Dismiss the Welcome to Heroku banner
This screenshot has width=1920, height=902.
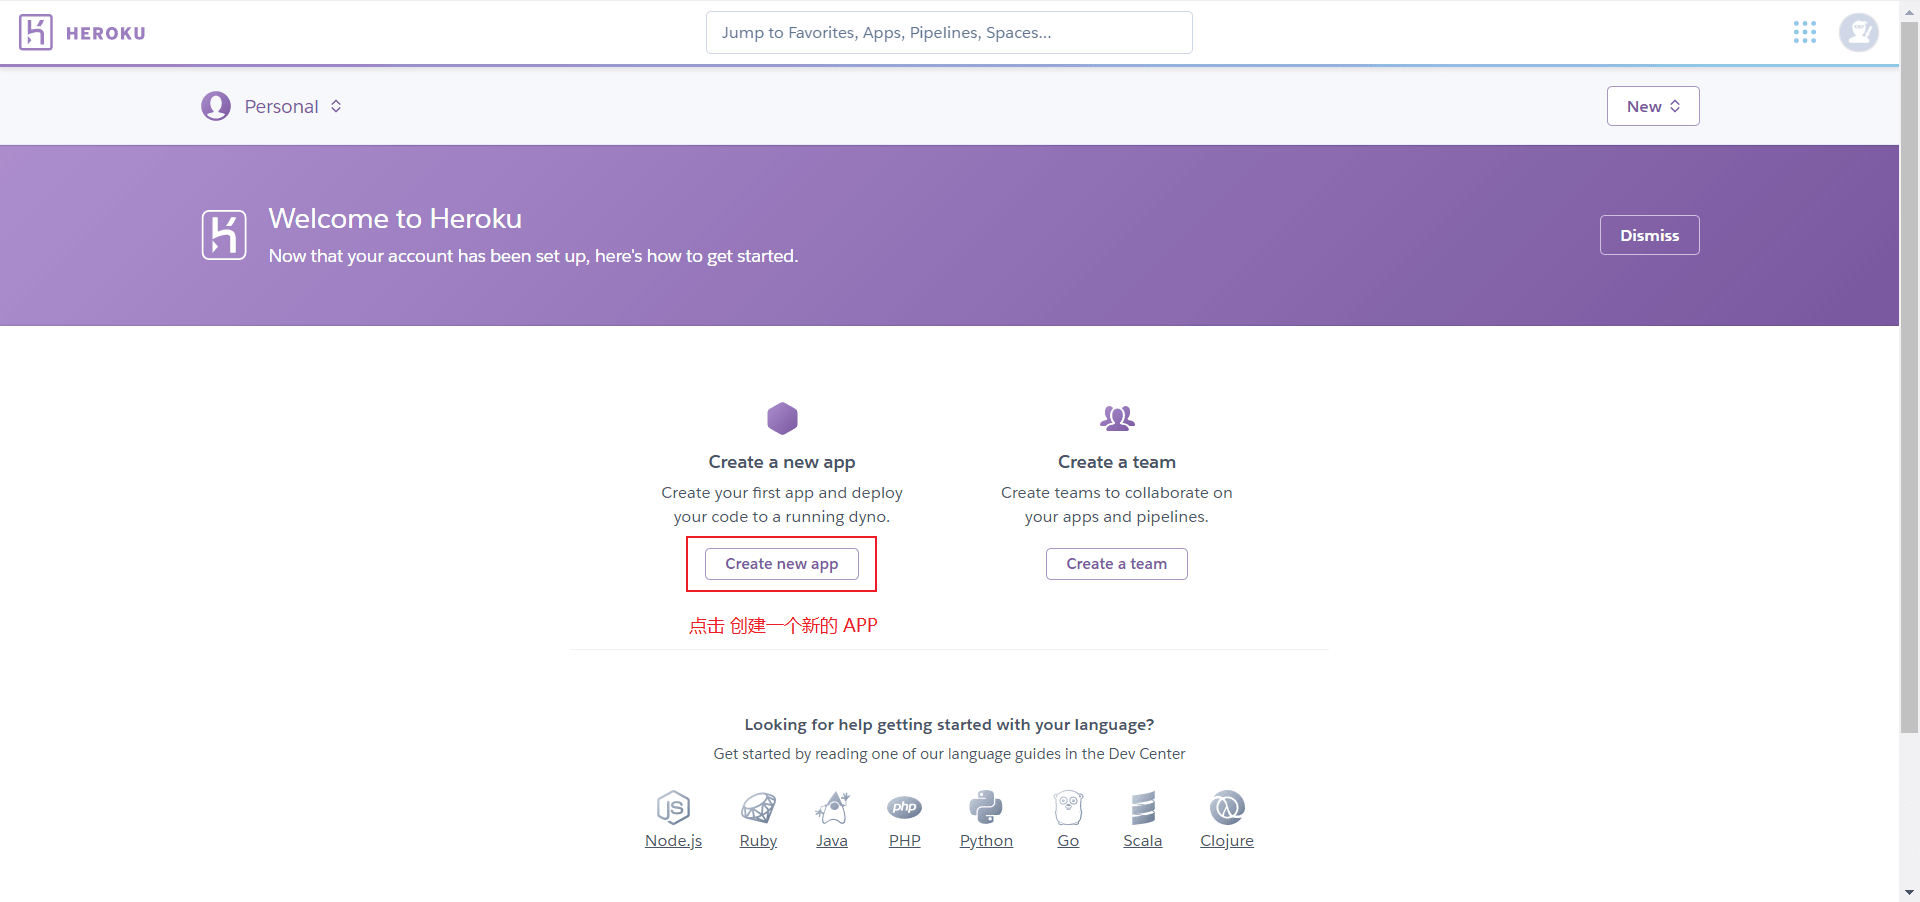pos(1649,235)
